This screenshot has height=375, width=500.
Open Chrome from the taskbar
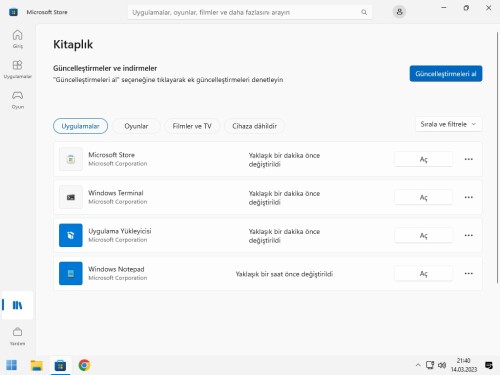coord(84,365)
